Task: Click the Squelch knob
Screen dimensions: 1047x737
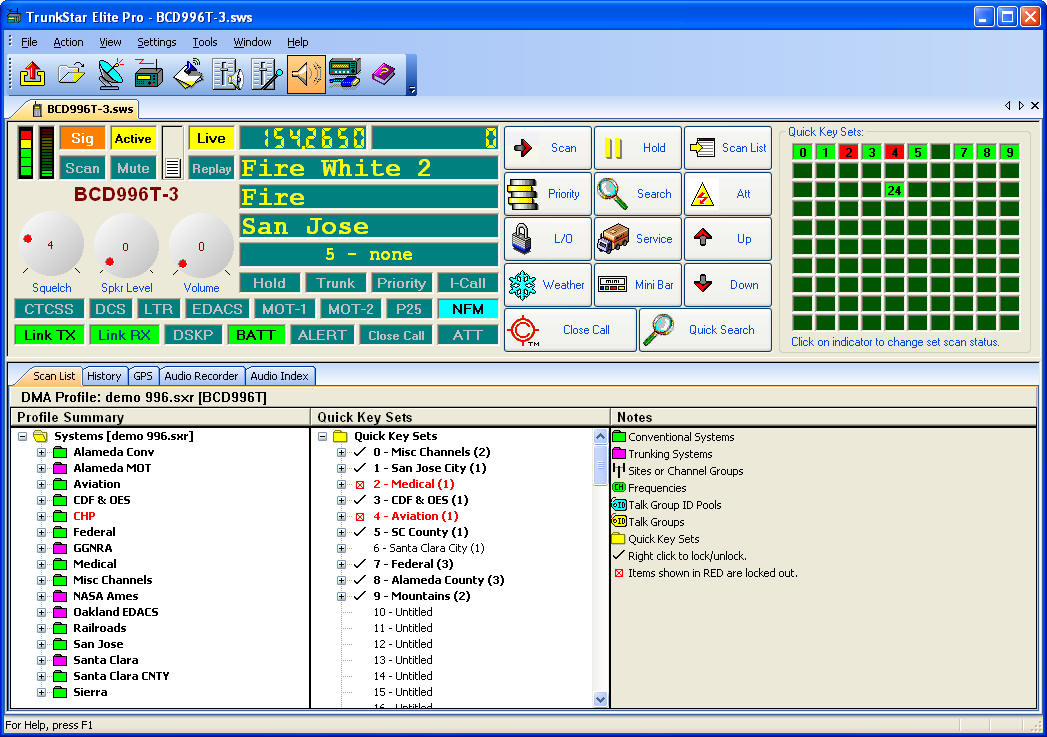Action: tap(51, 245)
